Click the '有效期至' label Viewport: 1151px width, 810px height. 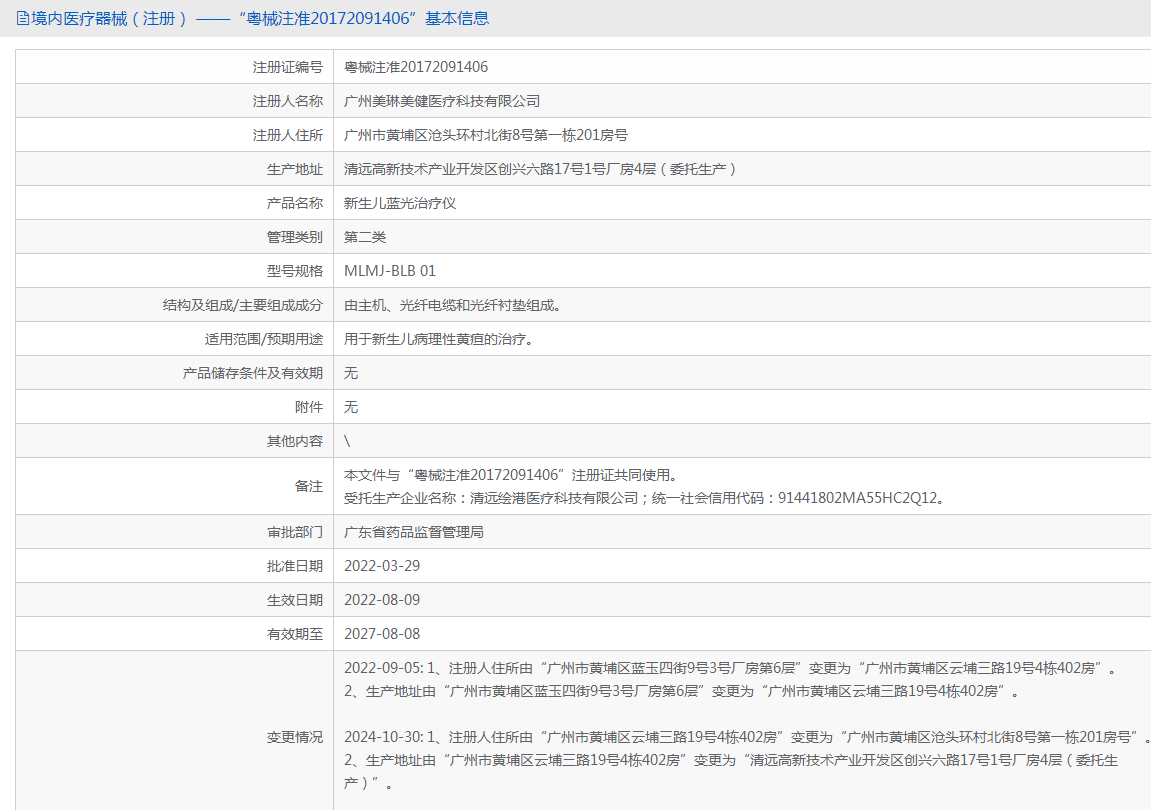tap(294, 634)
